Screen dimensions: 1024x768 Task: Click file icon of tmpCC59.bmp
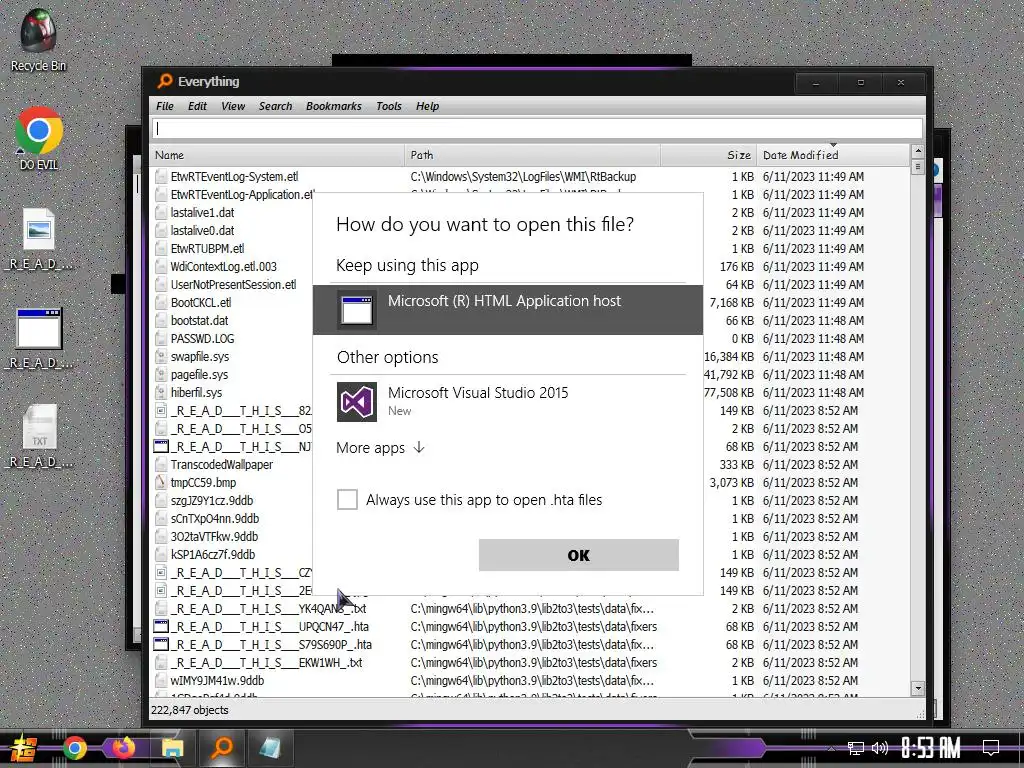pyautogui.click(x=161, y=483)
